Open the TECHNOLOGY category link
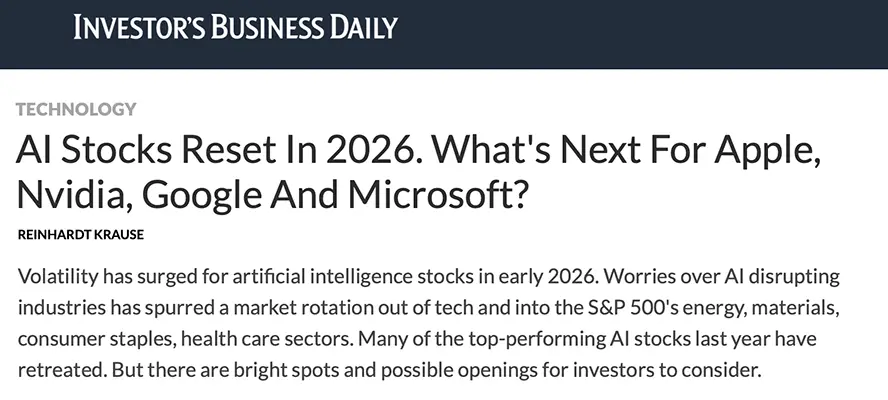 76,109
